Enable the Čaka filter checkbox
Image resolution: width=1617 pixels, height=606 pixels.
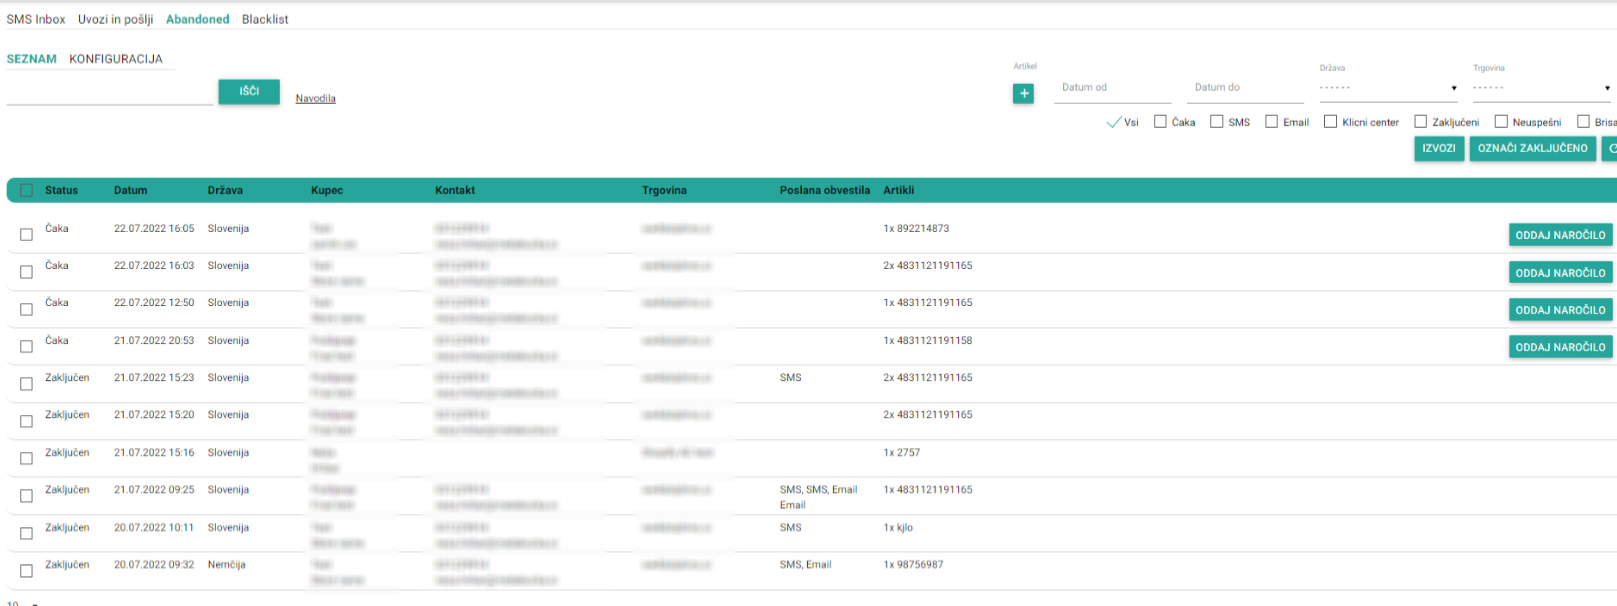click(1161, 122)
